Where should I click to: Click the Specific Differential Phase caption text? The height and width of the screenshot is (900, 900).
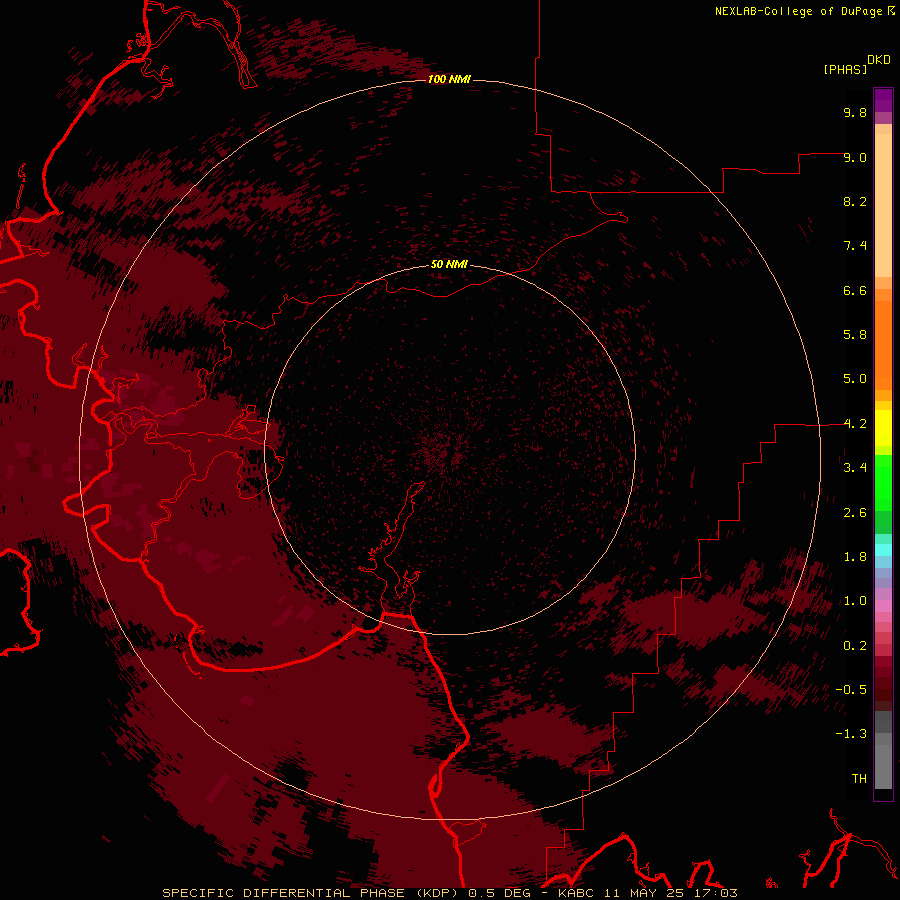tap(449, 893)
